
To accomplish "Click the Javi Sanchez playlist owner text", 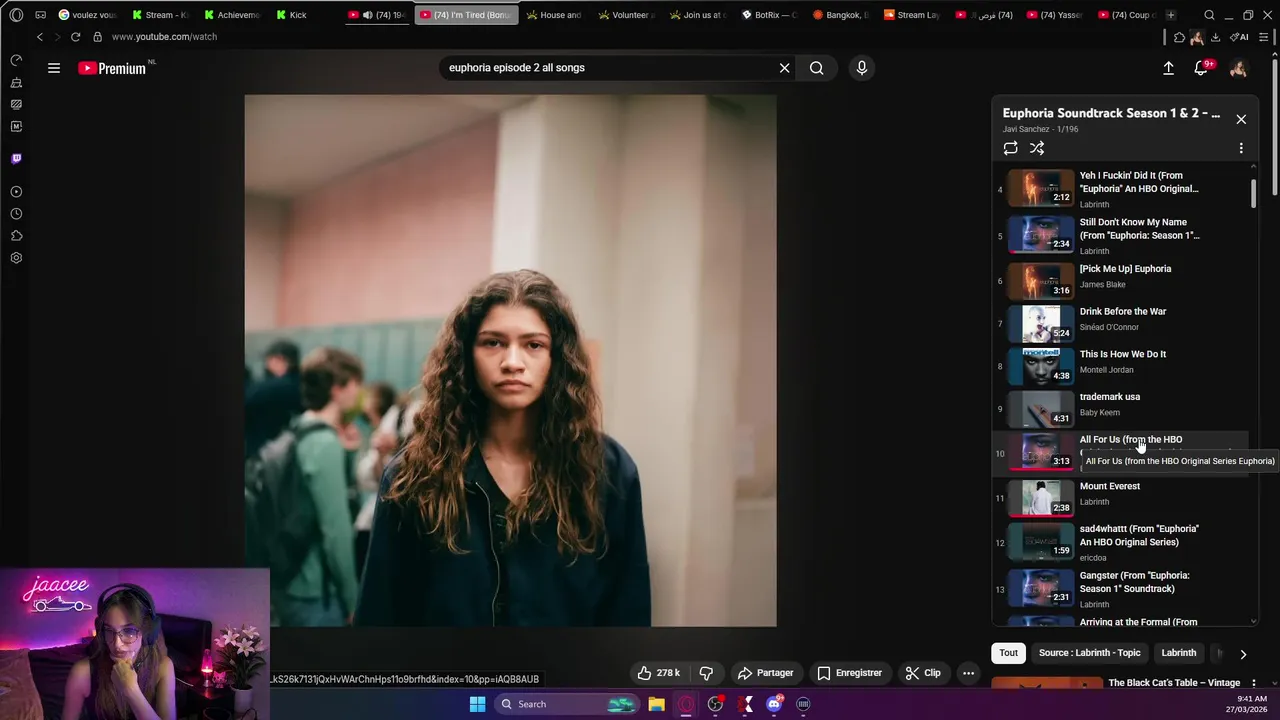I will 1026,129.
